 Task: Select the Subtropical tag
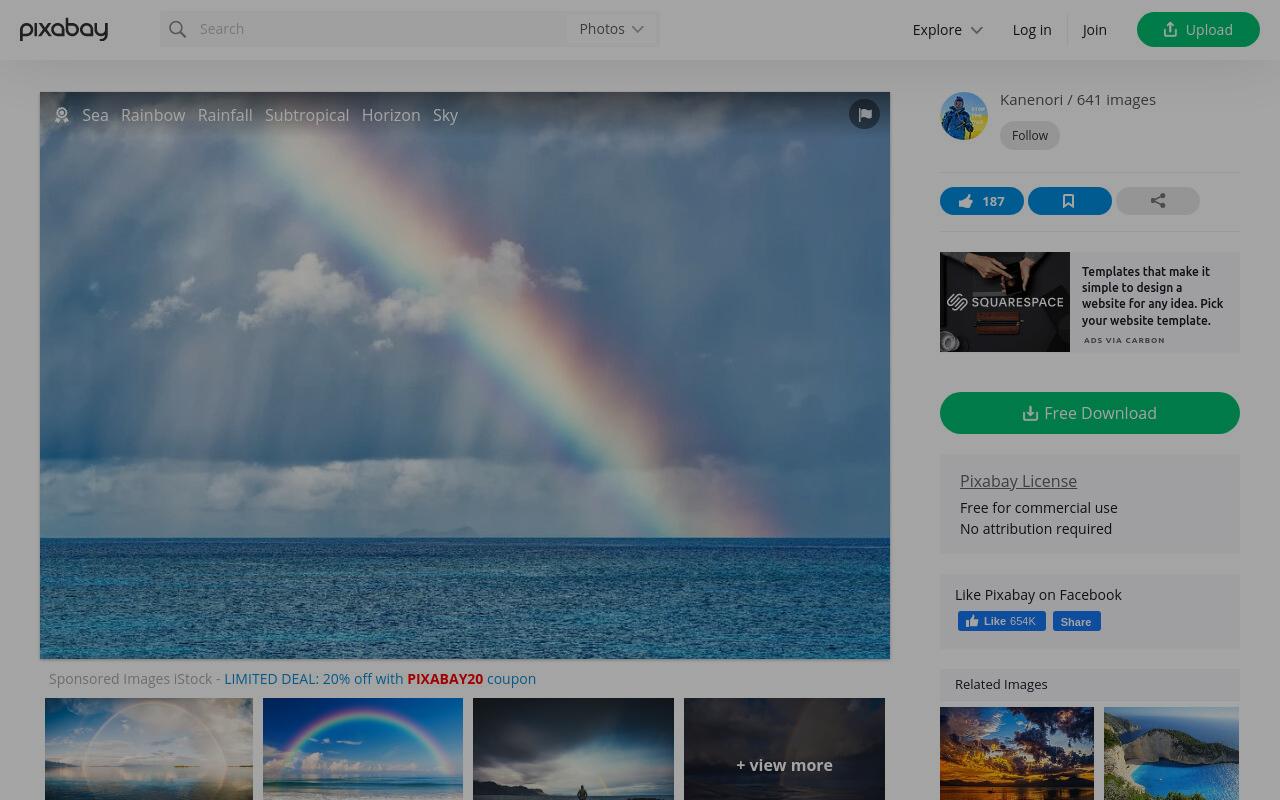(307, 115)
